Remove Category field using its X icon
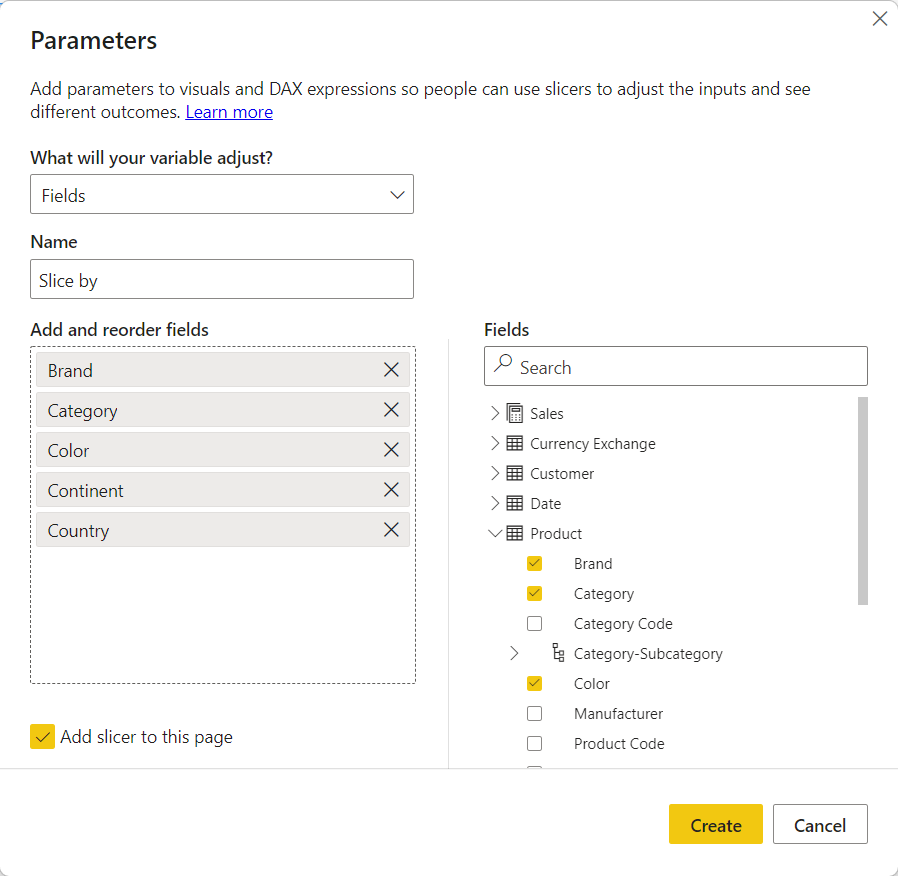The width and height of the screenshot is (898, 876). pos(391,410)
